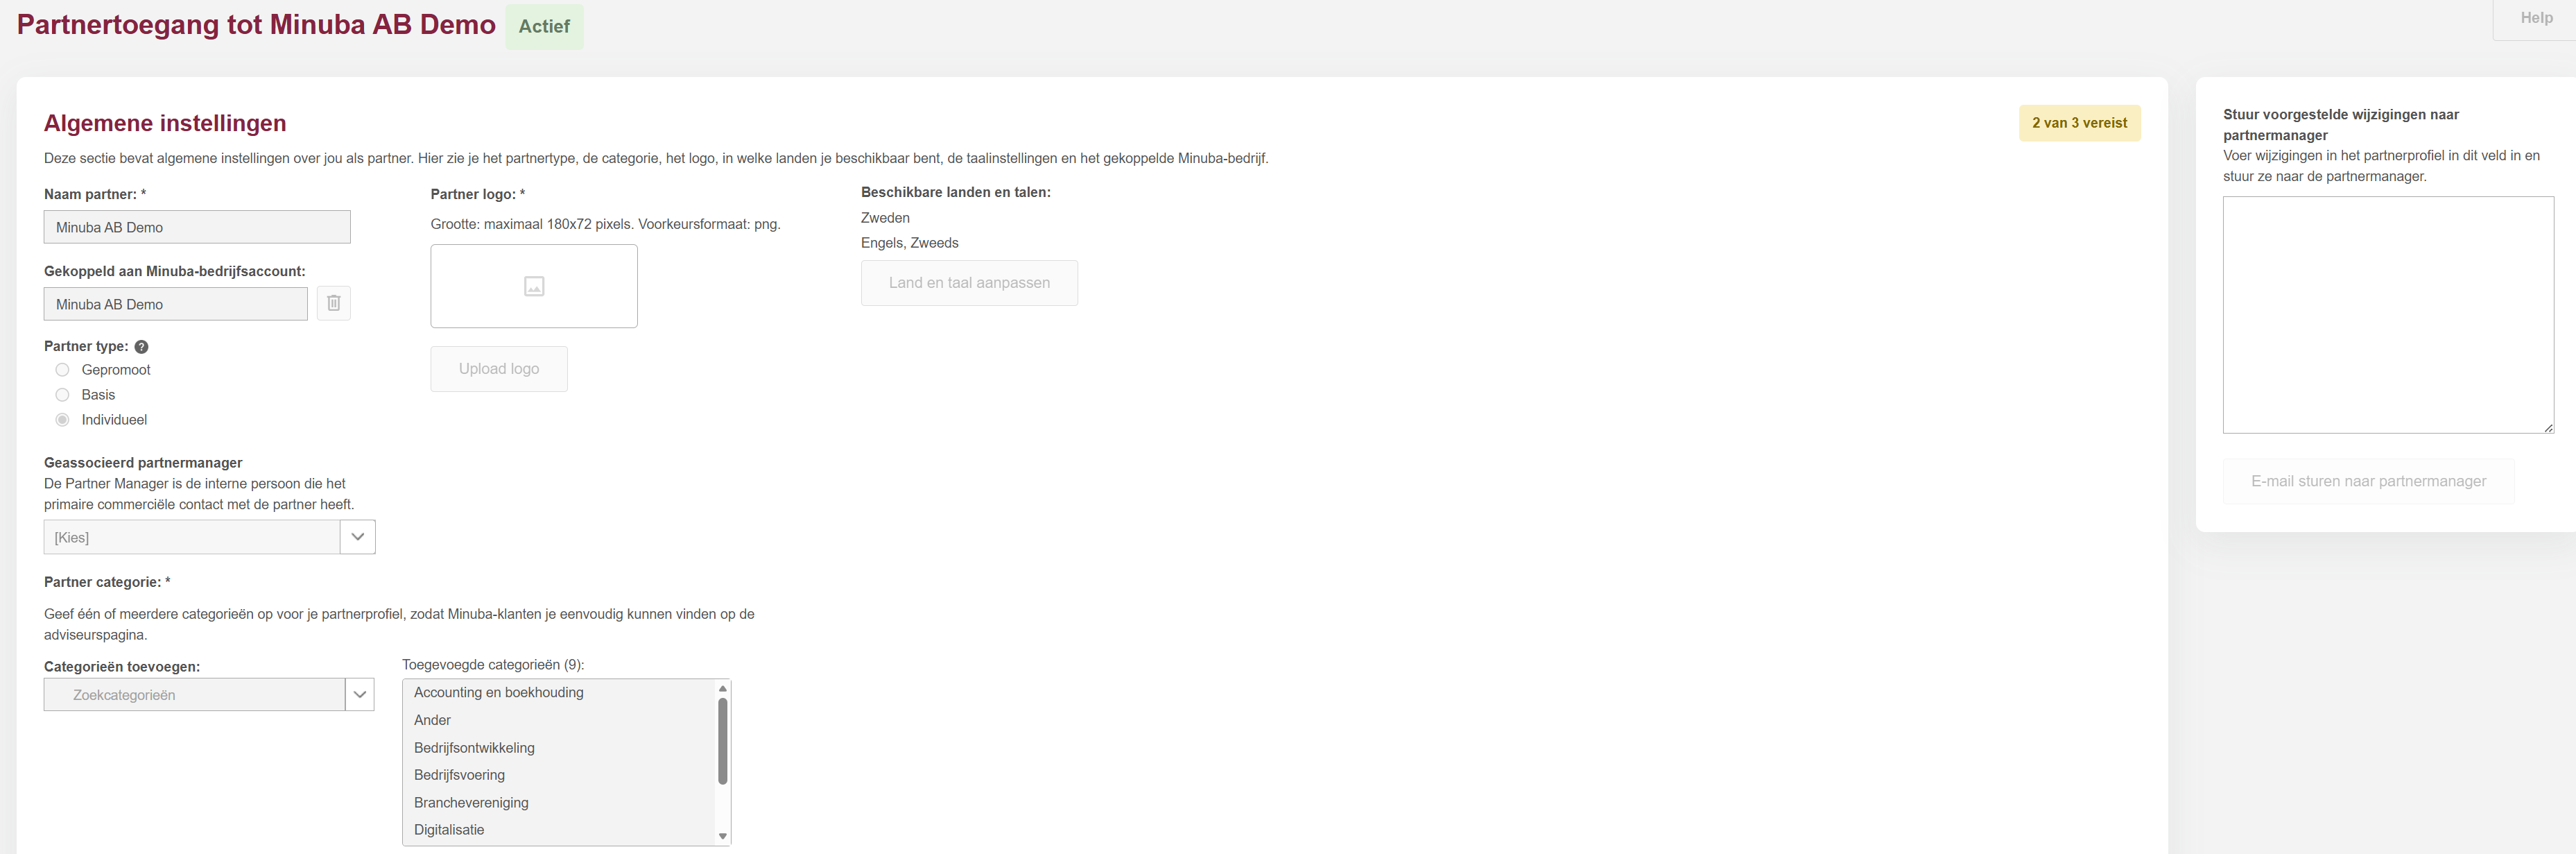The image size is (2576, 854).
Task: Click Land en taal aanpassen button
Action: 968,283
